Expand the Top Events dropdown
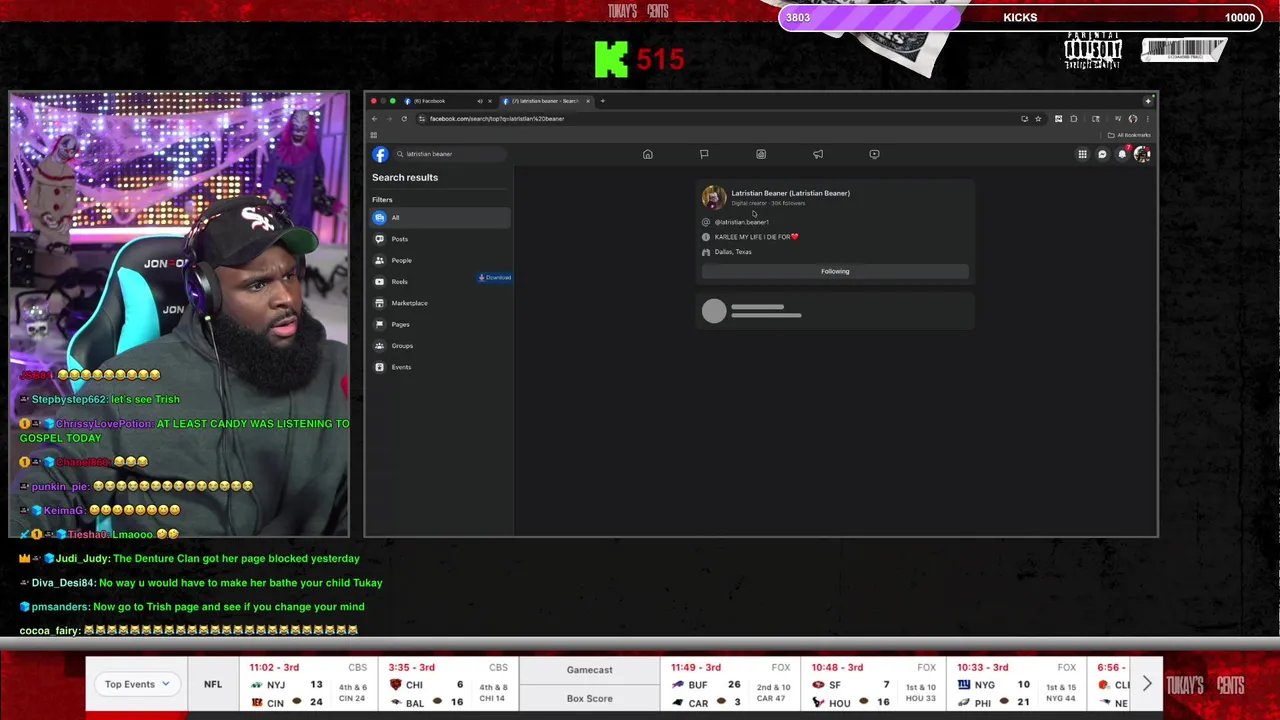 tap(138, 684)
